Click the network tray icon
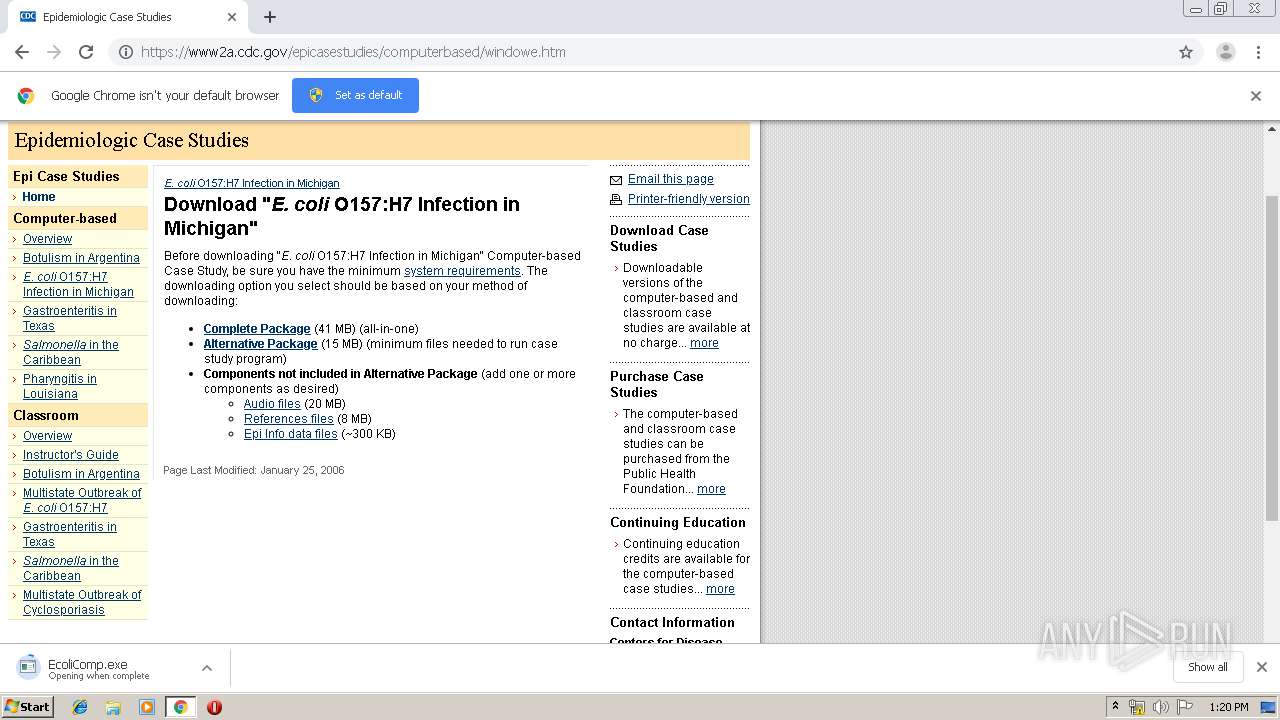 click(x=1137, y=707)
